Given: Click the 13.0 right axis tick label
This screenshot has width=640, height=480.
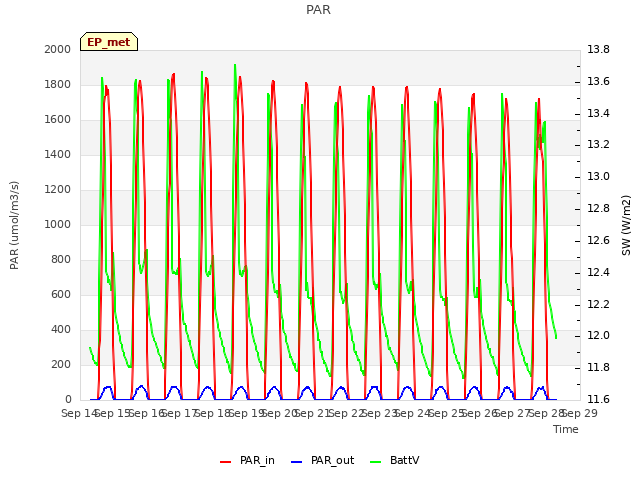Looking at the screenshot, I should [598, 176].
